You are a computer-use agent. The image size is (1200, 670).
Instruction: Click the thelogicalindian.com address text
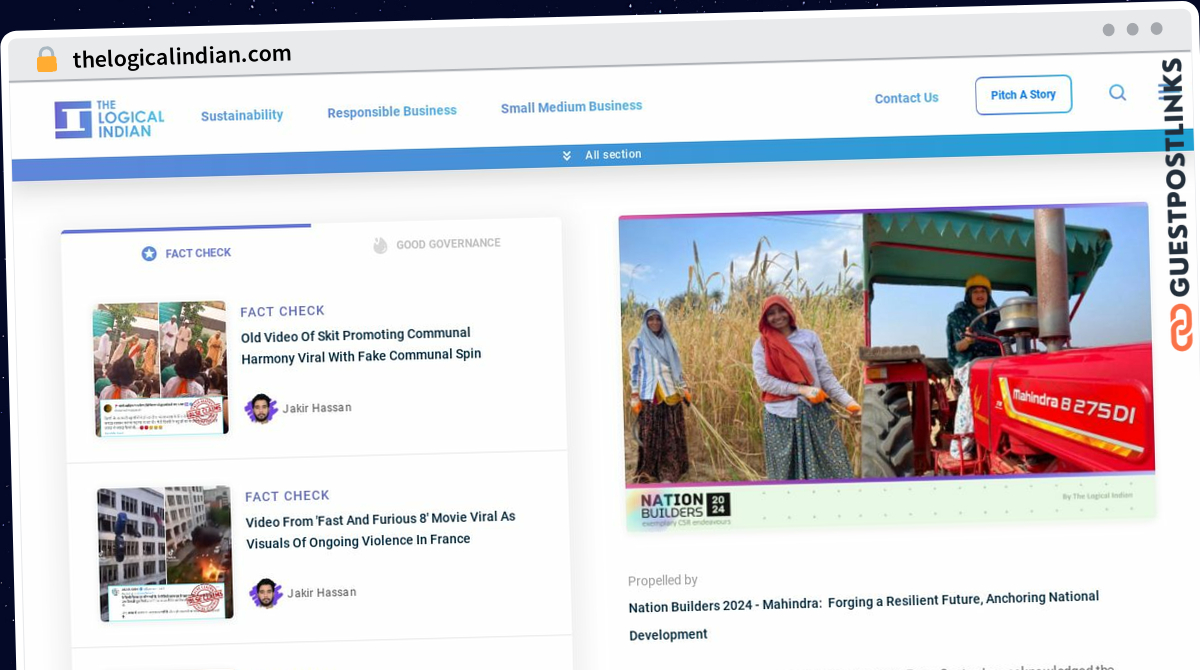pyautogui.click(x=182, y=56)
